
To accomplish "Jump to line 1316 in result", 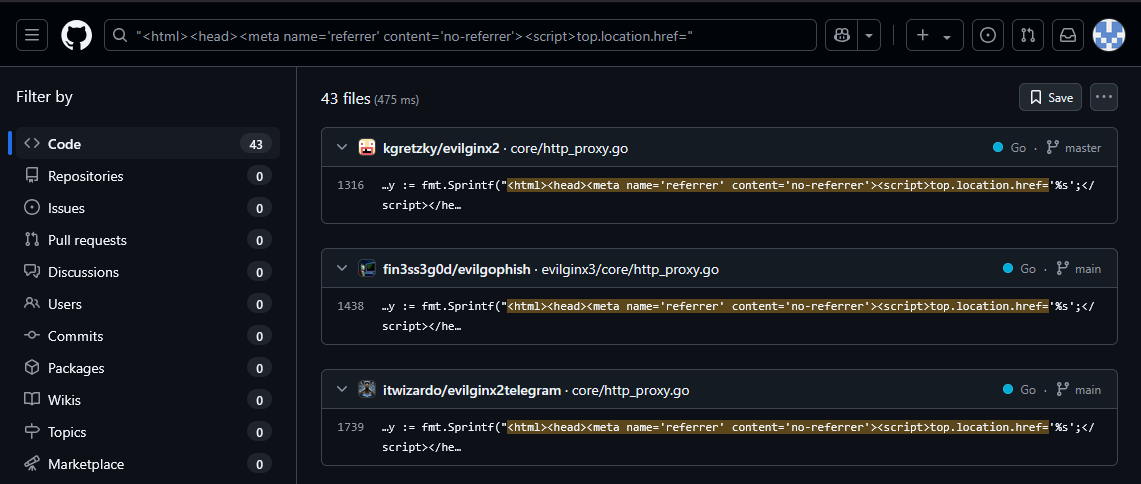I will (x=351, y=185).
